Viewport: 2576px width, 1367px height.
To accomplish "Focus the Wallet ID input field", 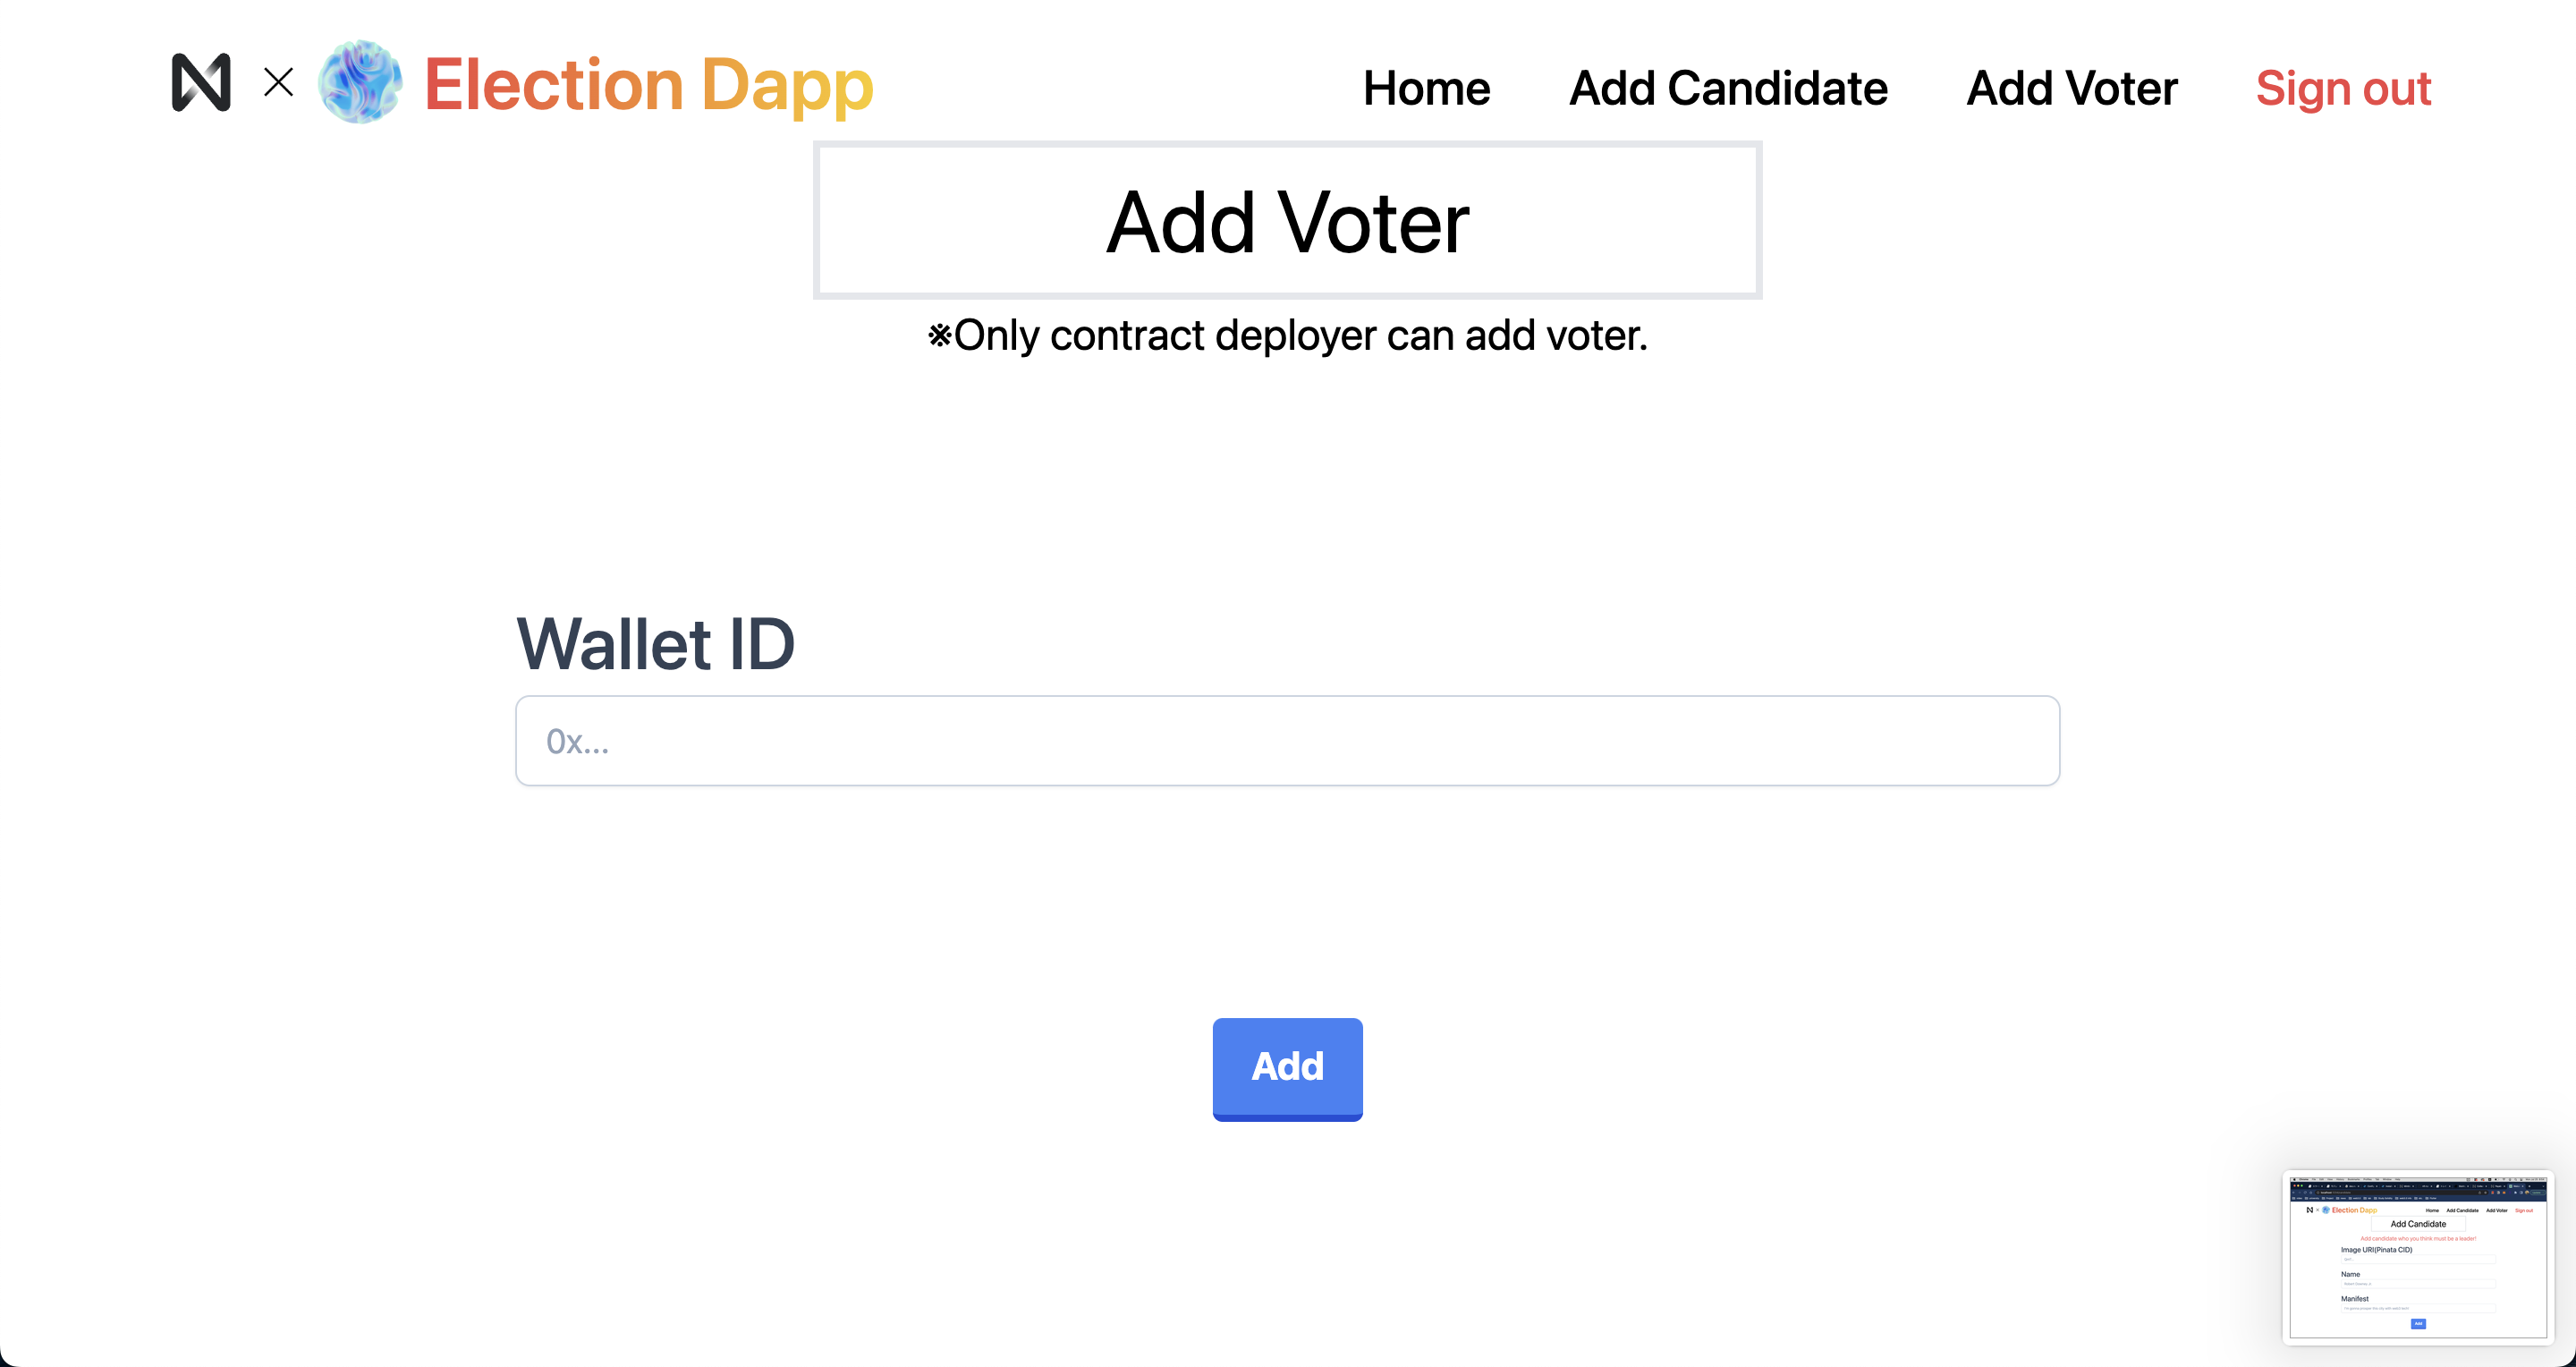I will [x=1288, y=741].
